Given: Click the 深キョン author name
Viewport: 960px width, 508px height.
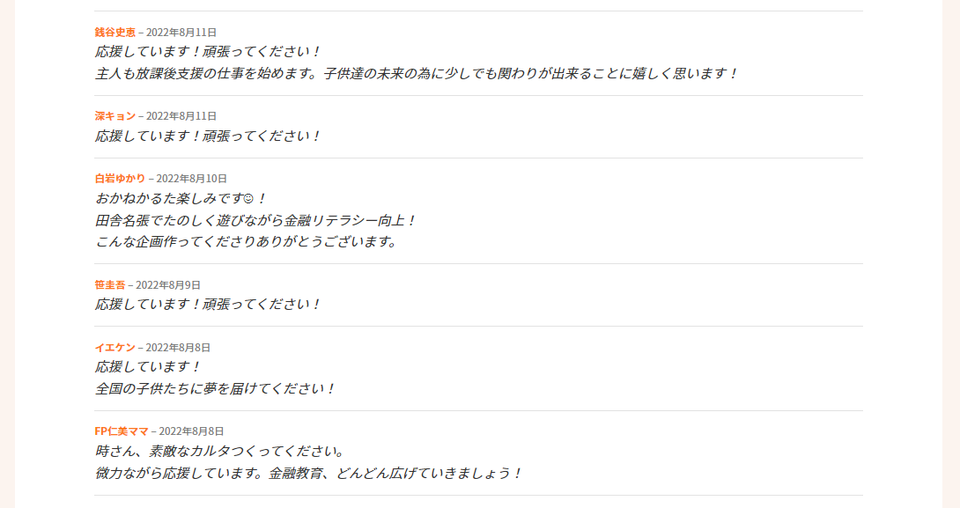Looking at the screenshot, I should (x=115, y=116).
